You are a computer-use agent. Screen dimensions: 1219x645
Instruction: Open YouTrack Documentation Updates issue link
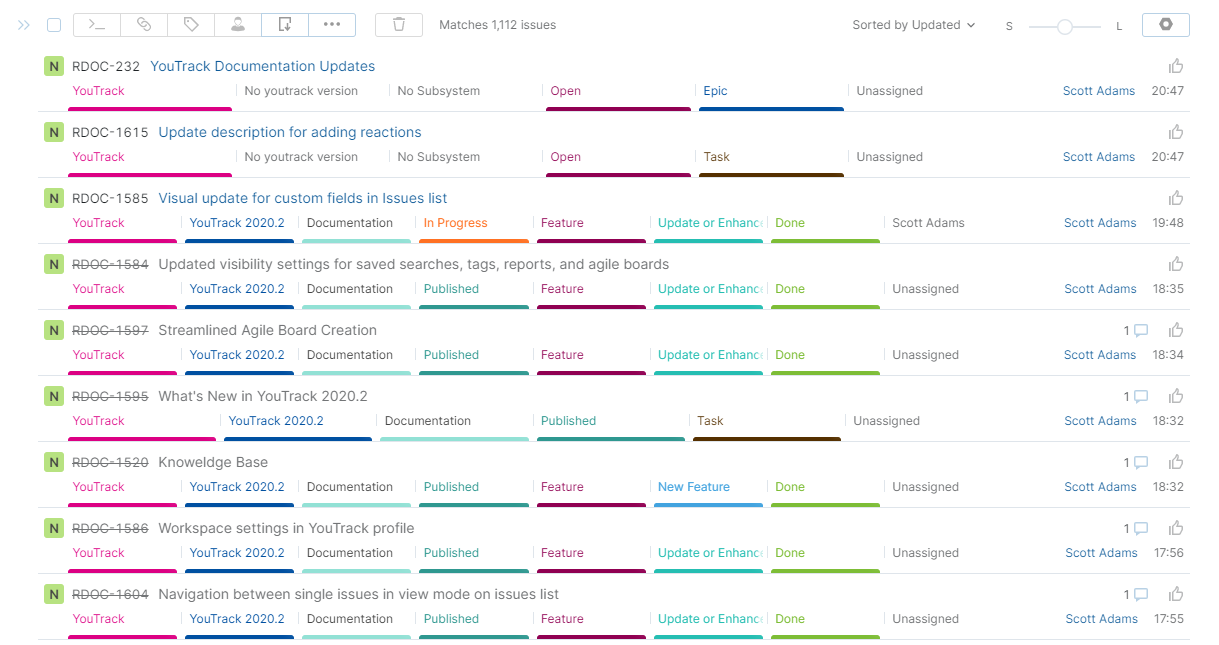(262, 67)
